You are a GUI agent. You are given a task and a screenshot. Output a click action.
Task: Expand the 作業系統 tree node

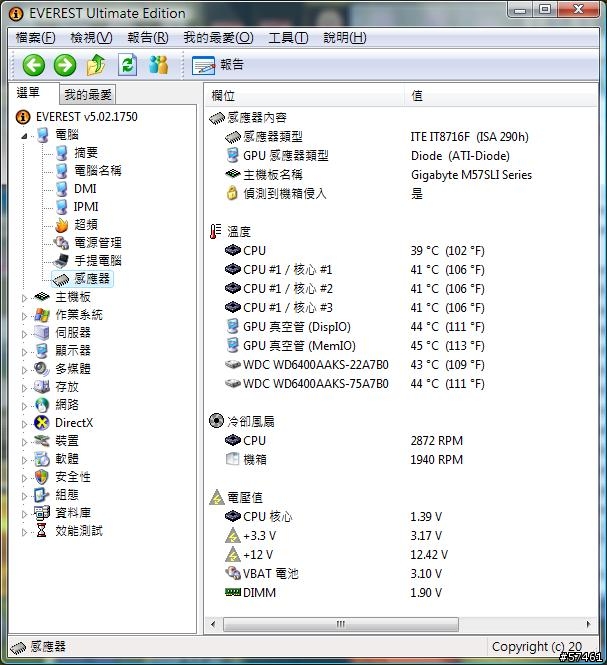point(24,316)
